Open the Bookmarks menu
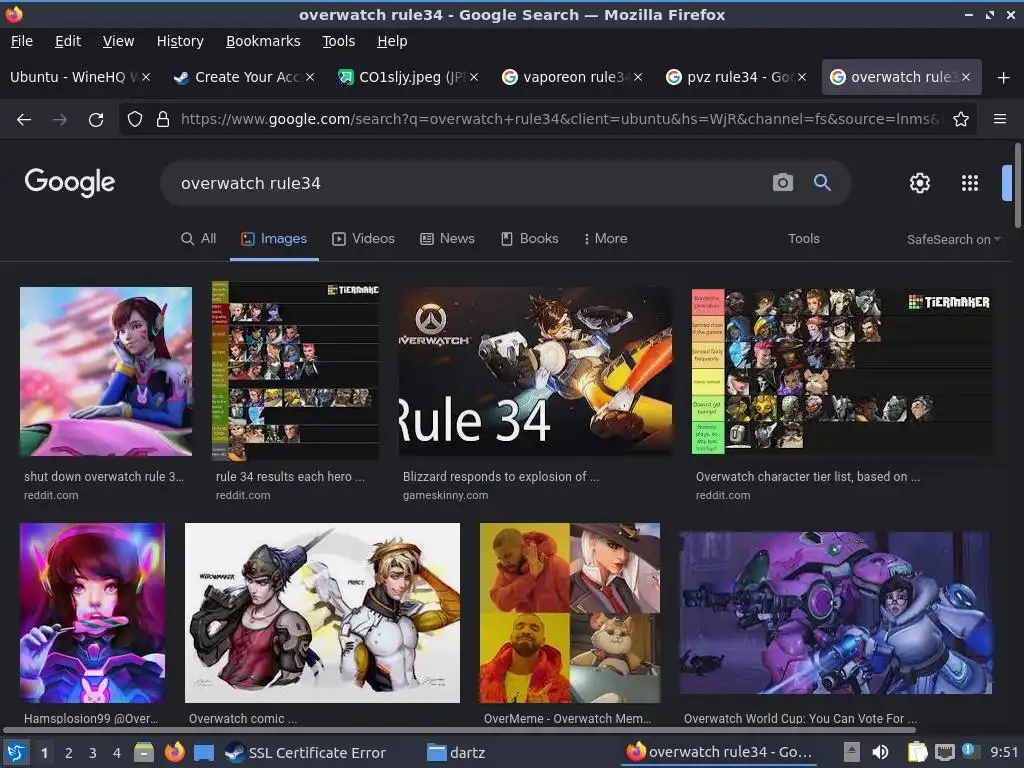1024x768 pixels. click(x=263, y=41)
